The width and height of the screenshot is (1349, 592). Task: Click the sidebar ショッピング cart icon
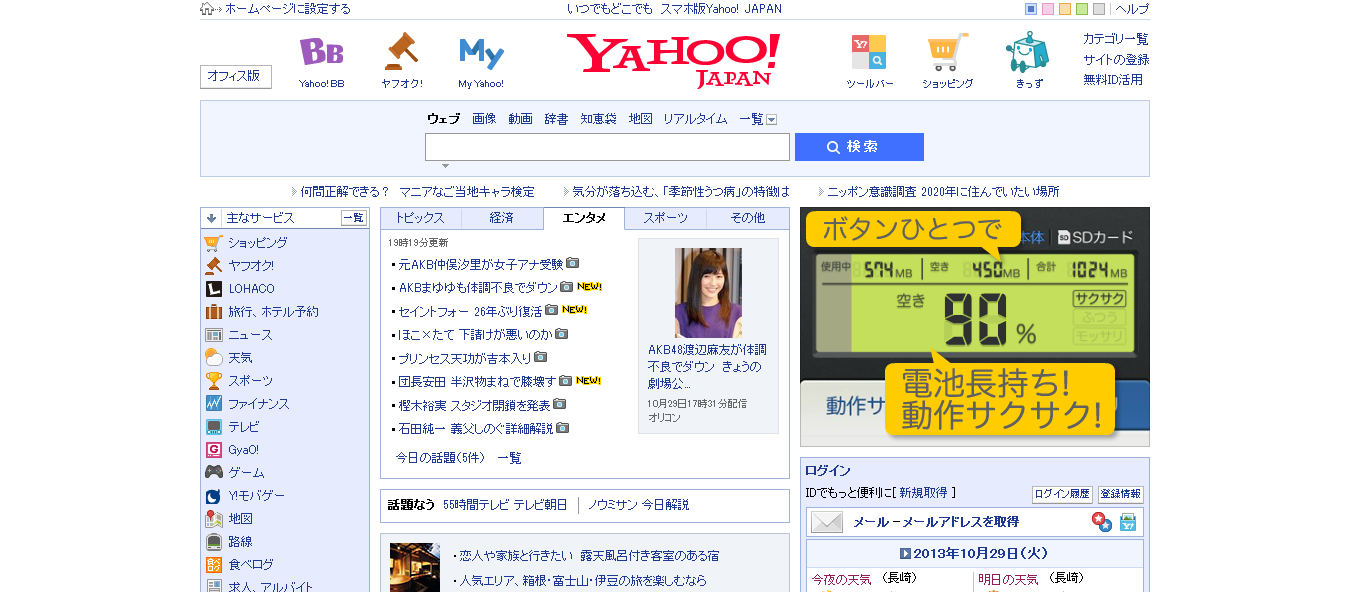213,242
